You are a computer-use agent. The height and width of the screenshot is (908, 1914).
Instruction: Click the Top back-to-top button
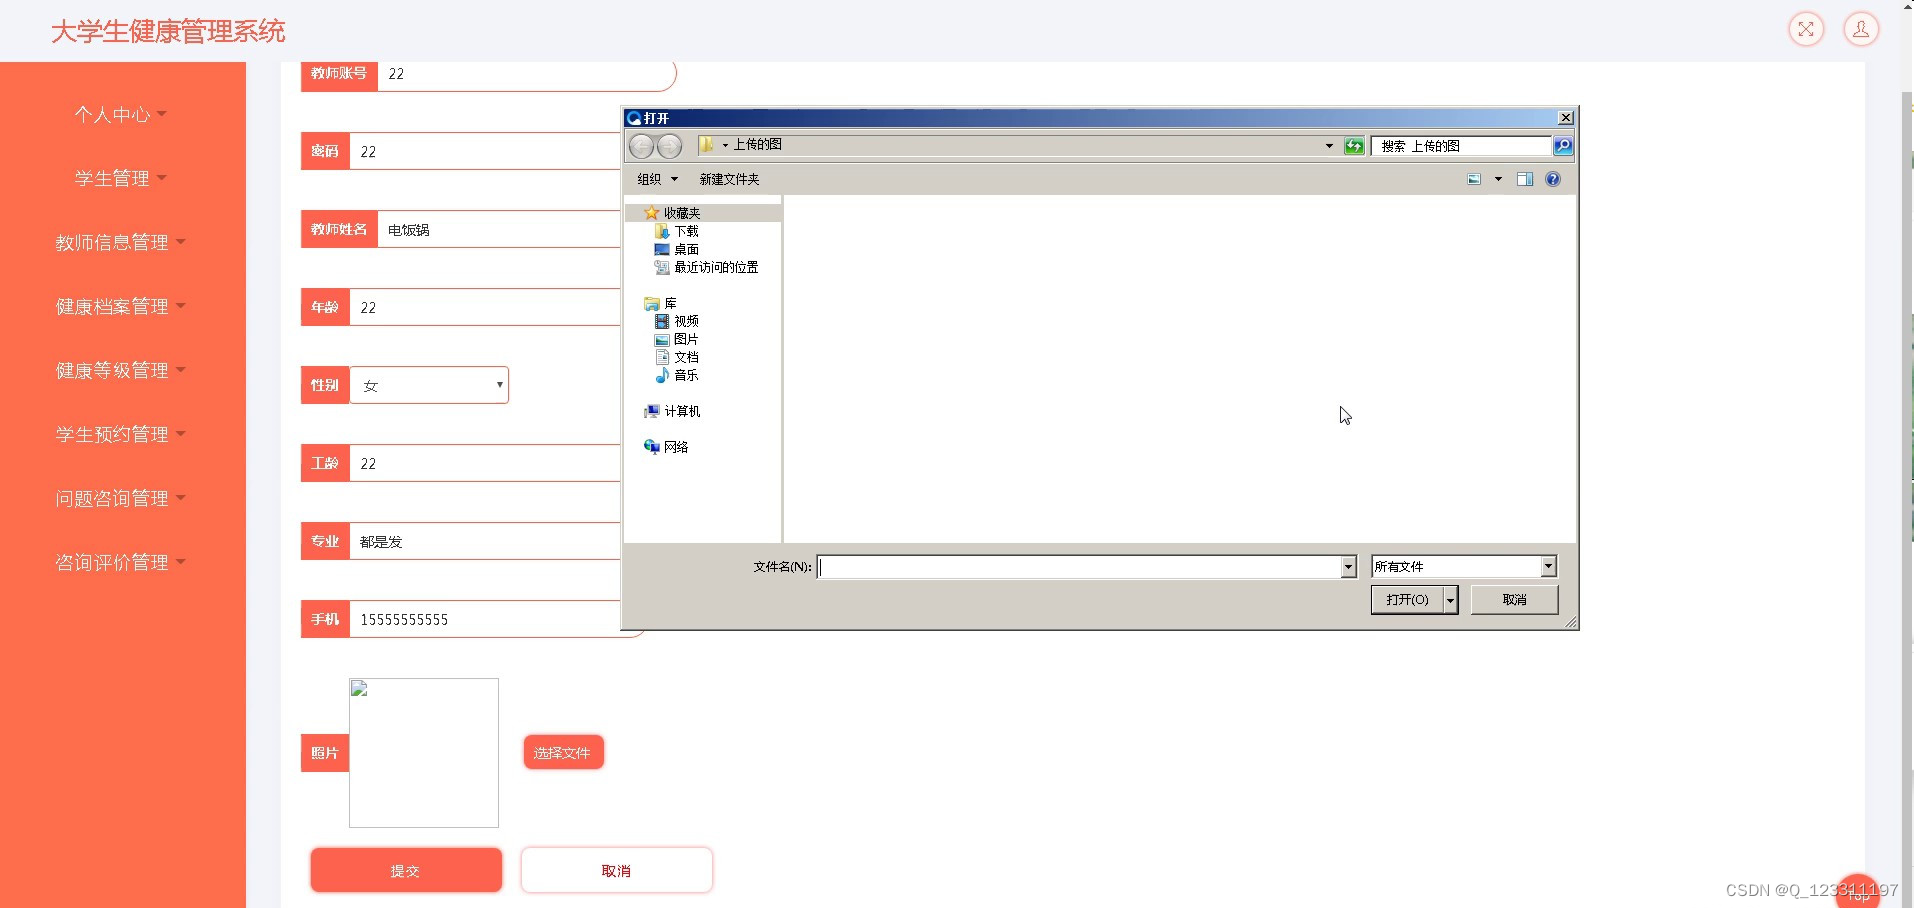click(1858, 893)
